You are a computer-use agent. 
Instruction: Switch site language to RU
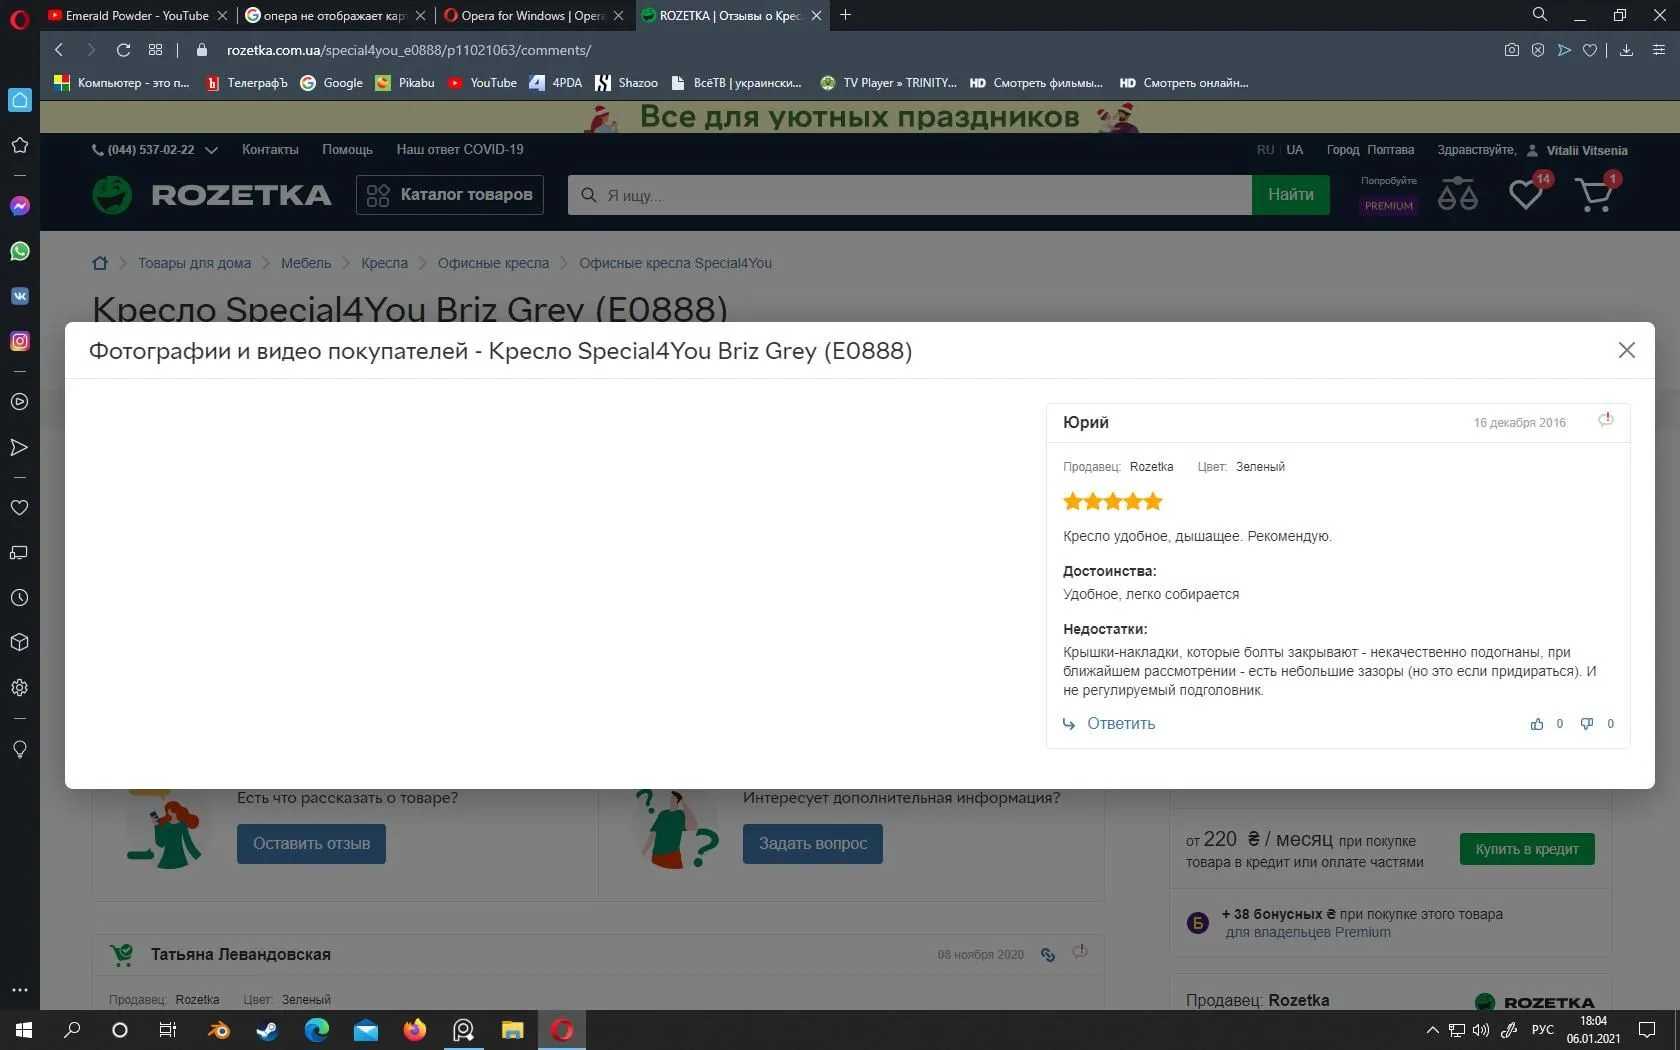(x=1265, y=150)
